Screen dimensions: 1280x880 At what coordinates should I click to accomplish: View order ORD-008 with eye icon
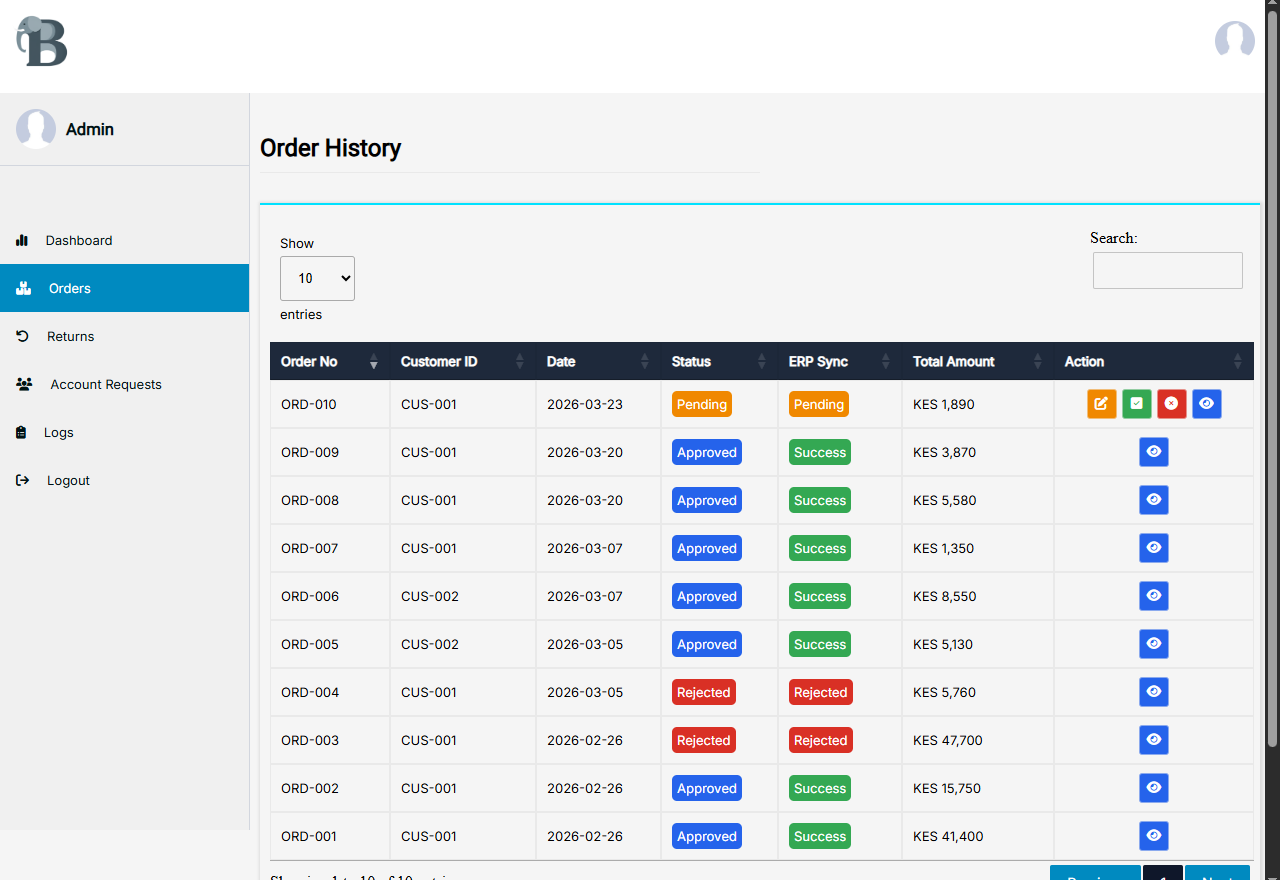pyautogui.click(x=1154, y=500)
